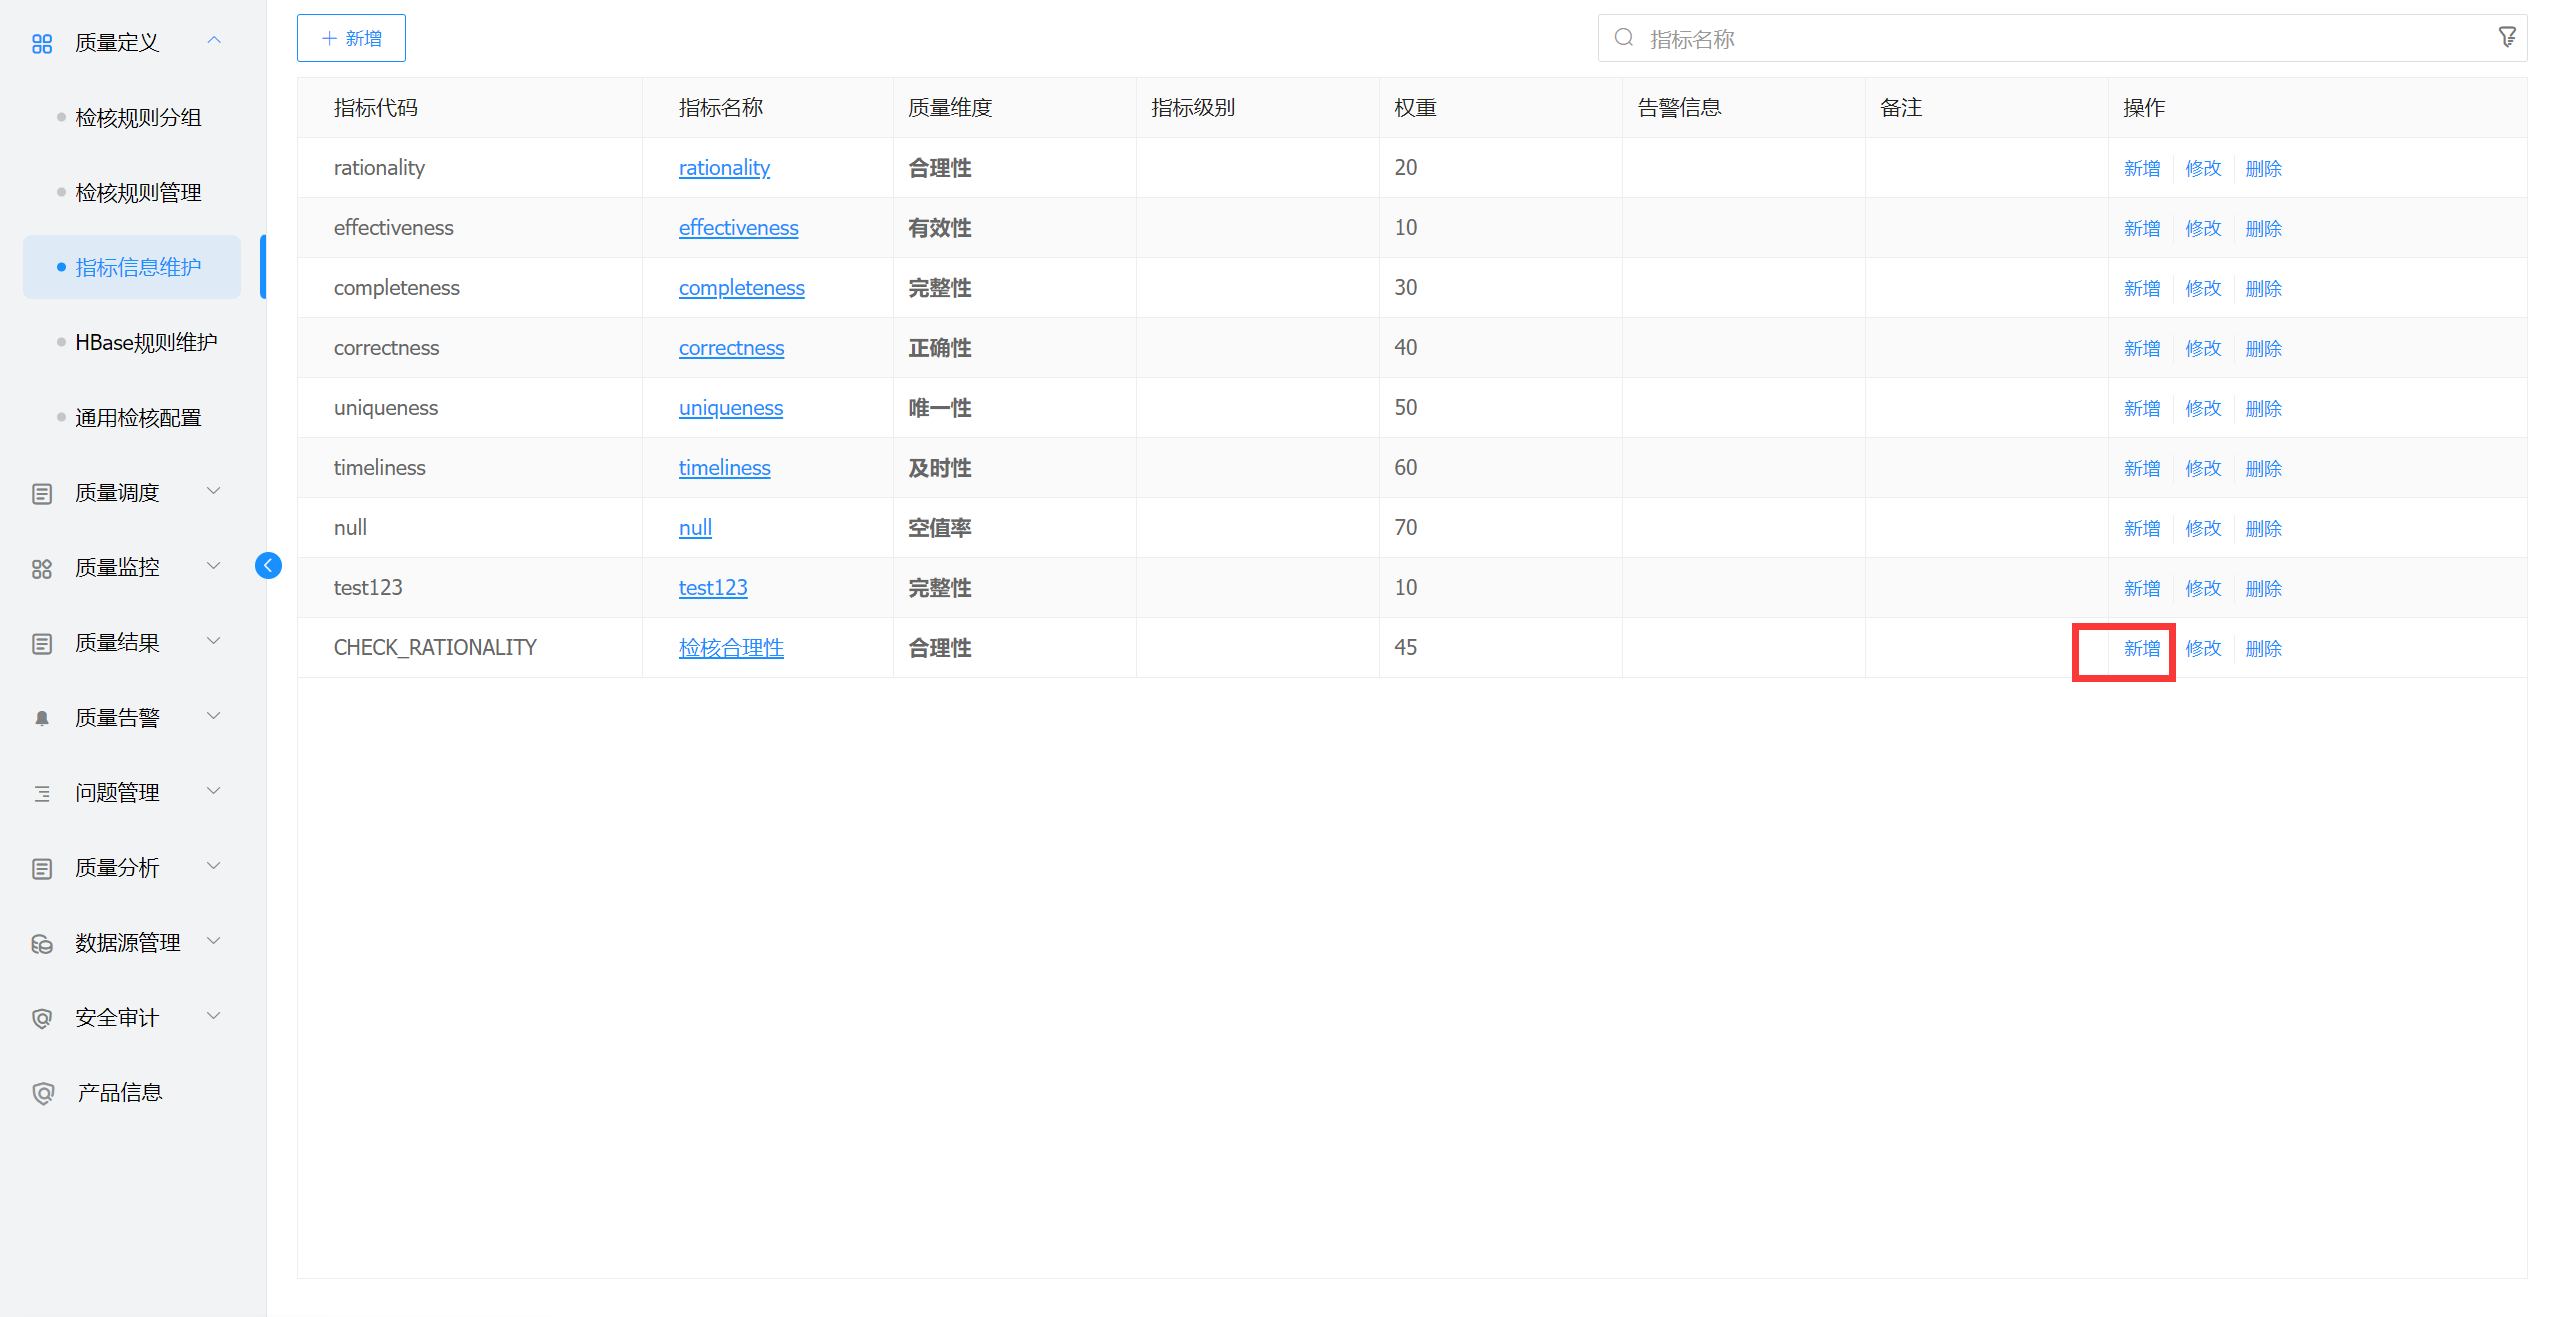Click 删除 for the test123 row
The width and height of the screenshot is (2557, 1317).
[x=2263, y=588]
